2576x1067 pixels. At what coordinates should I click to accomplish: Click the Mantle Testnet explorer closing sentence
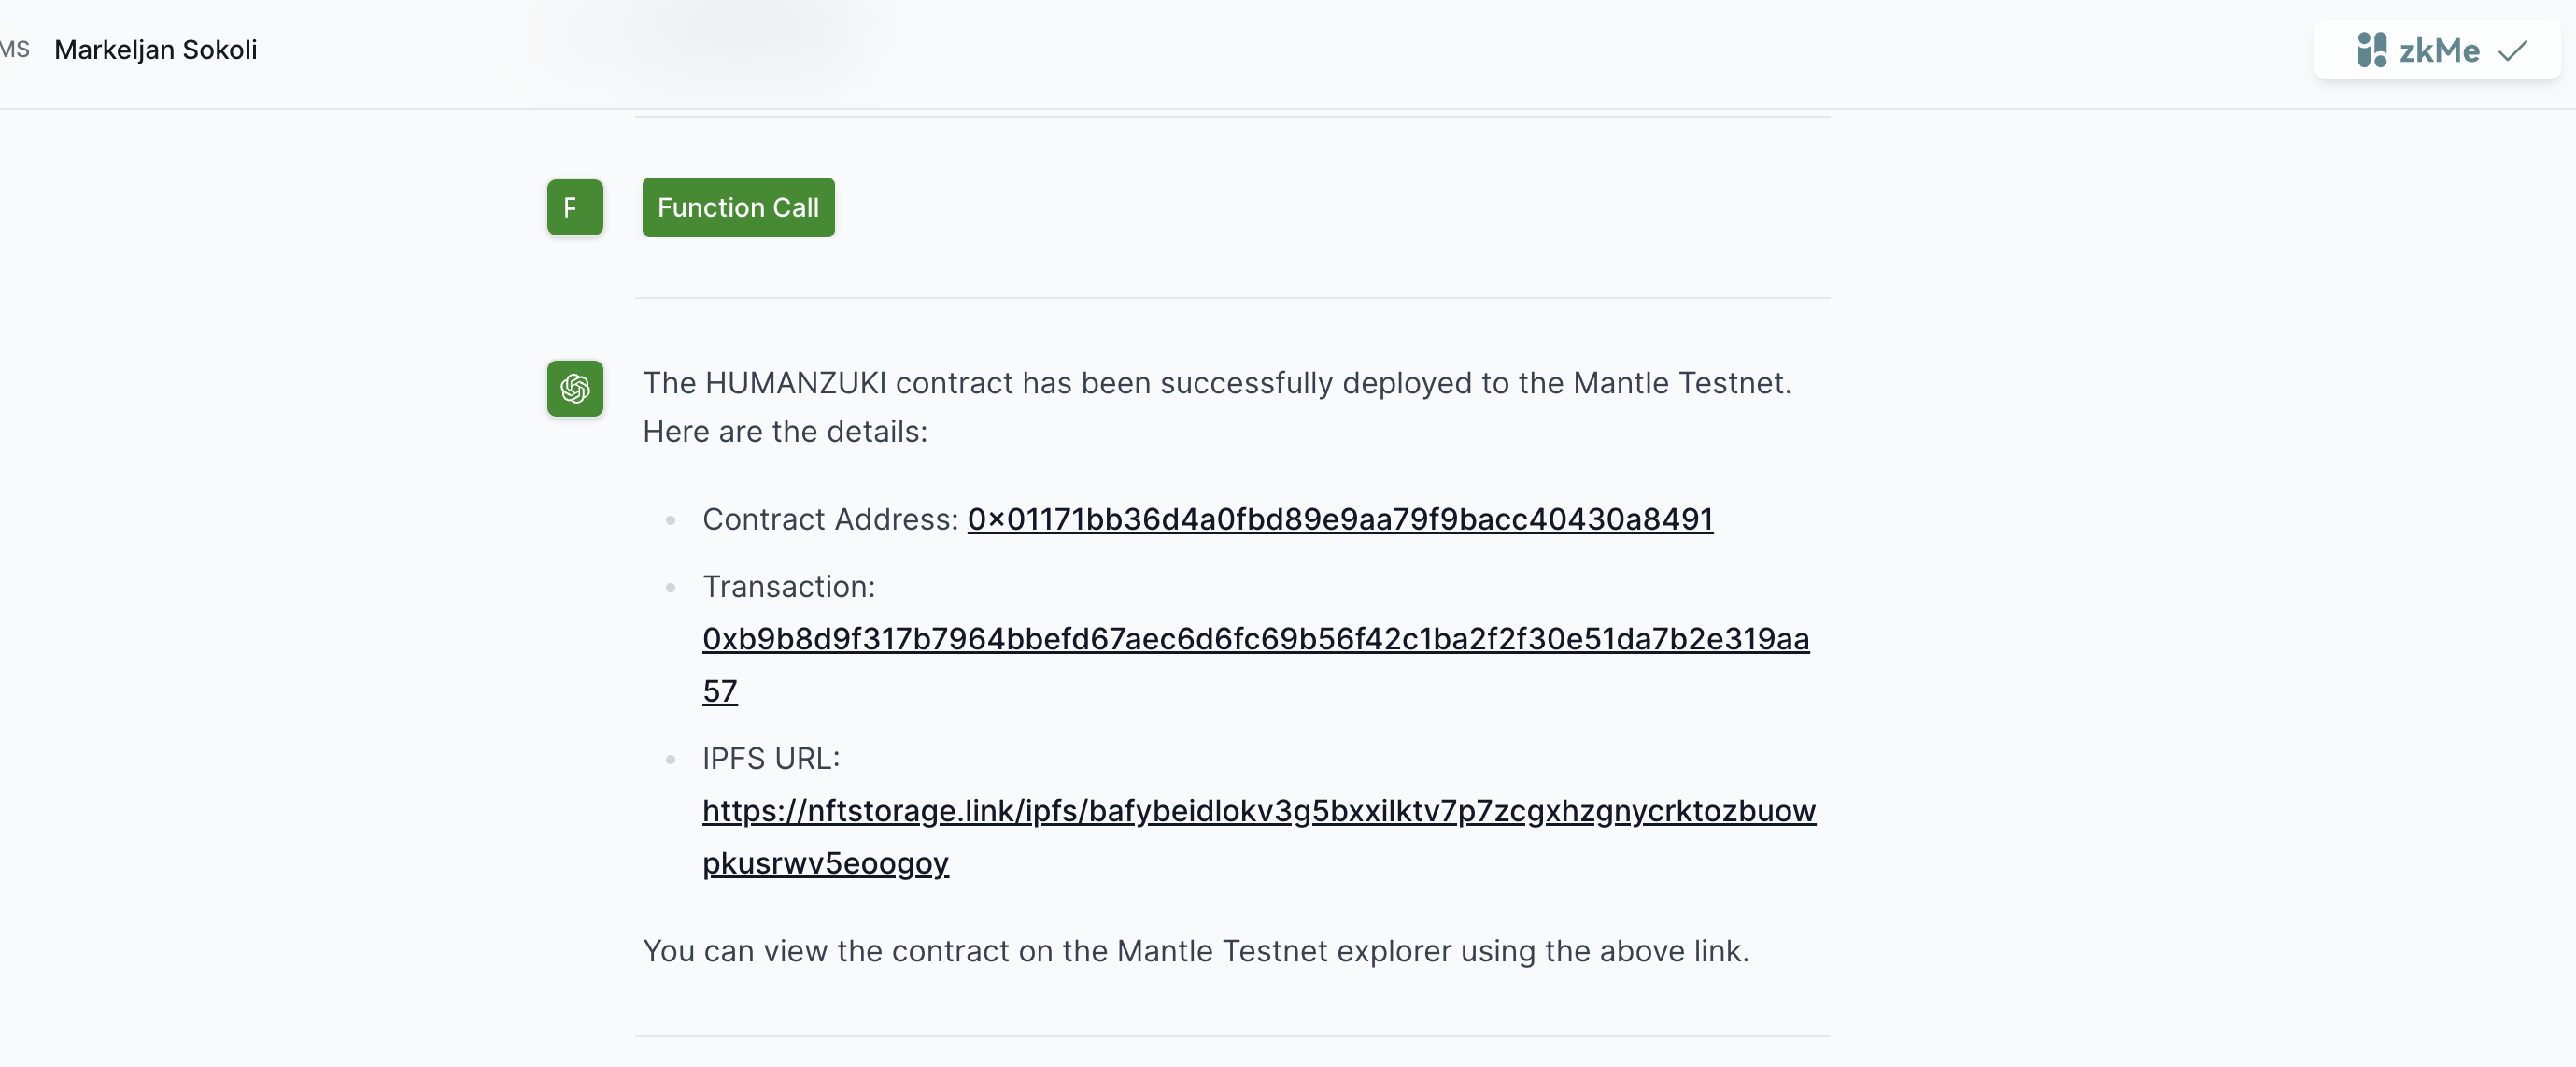click(x=1195, y=950)
